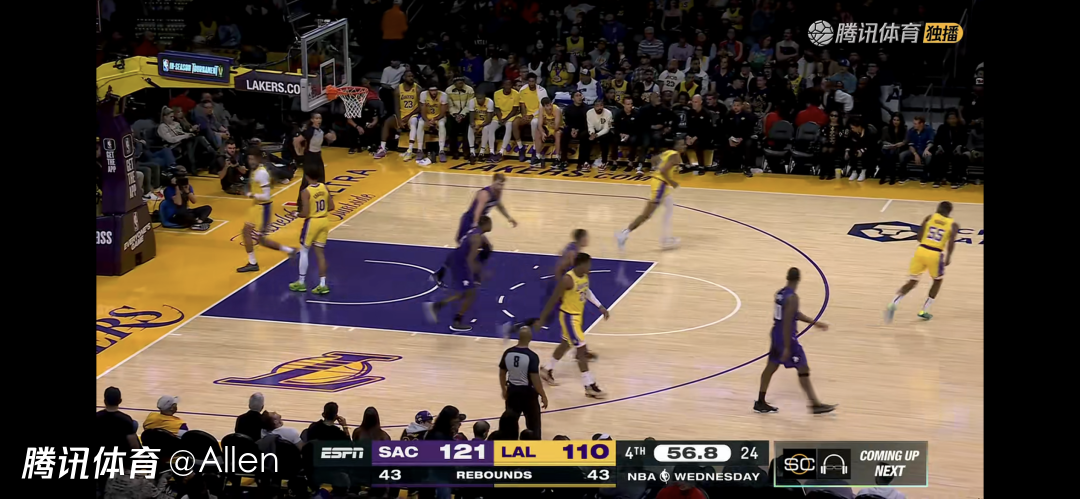1080x499 pixels.
Task: Click the headphones icon beside SC logo
Action: [x=834, y=463]
